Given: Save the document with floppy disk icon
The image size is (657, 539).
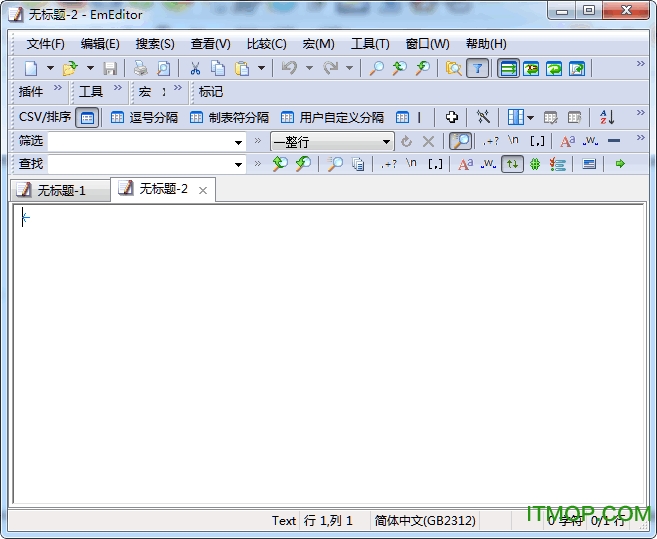Looking at the screenshot, I should coord(110,68).
